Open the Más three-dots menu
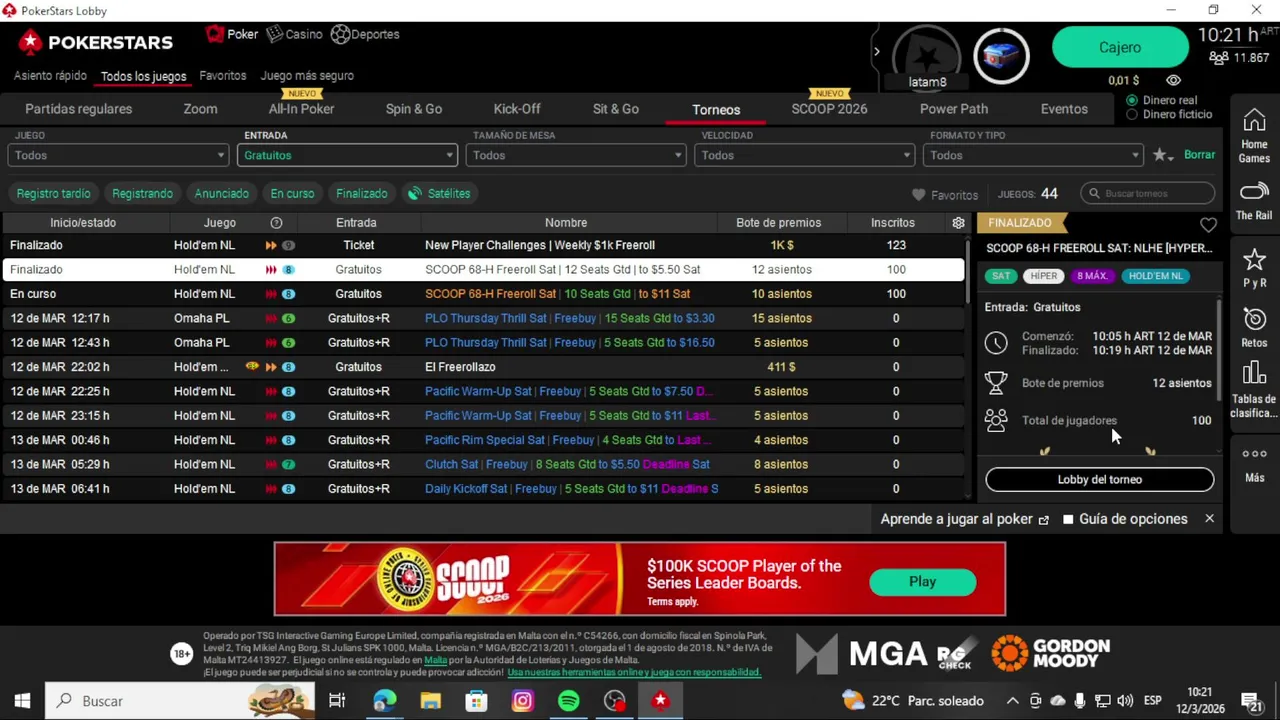The image size is (1280, 720). click(1254, 464)
